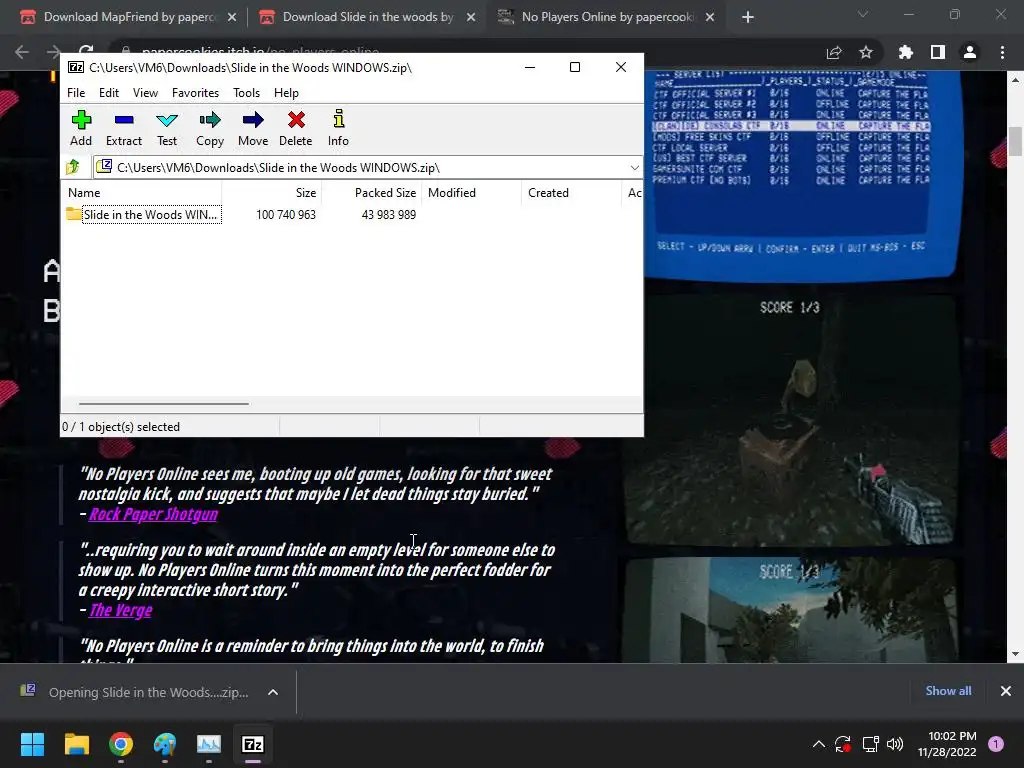This screenshot has width=1024, height=768.
Task: Choose the Move toolbar icon in 7-Zip
Action: tap(253, 129)
